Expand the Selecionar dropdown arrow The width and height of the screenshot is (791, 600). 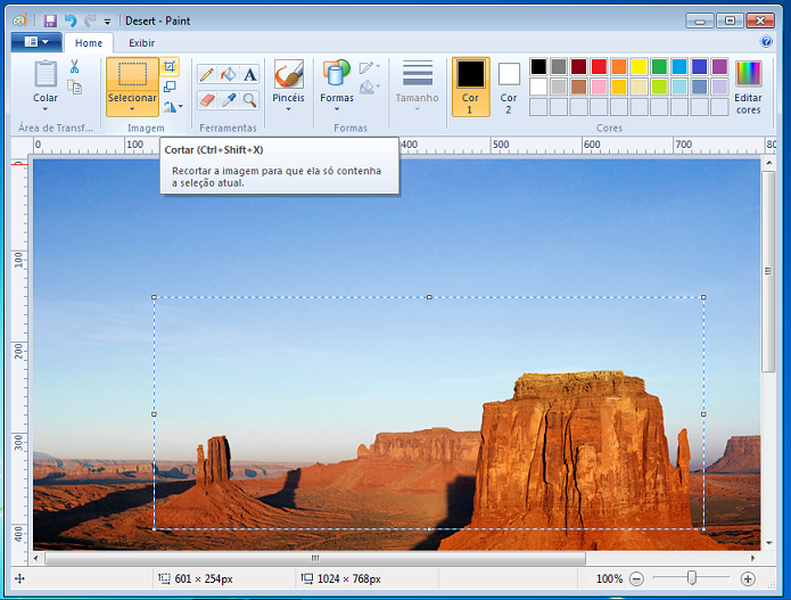click(x=132, y=109)
